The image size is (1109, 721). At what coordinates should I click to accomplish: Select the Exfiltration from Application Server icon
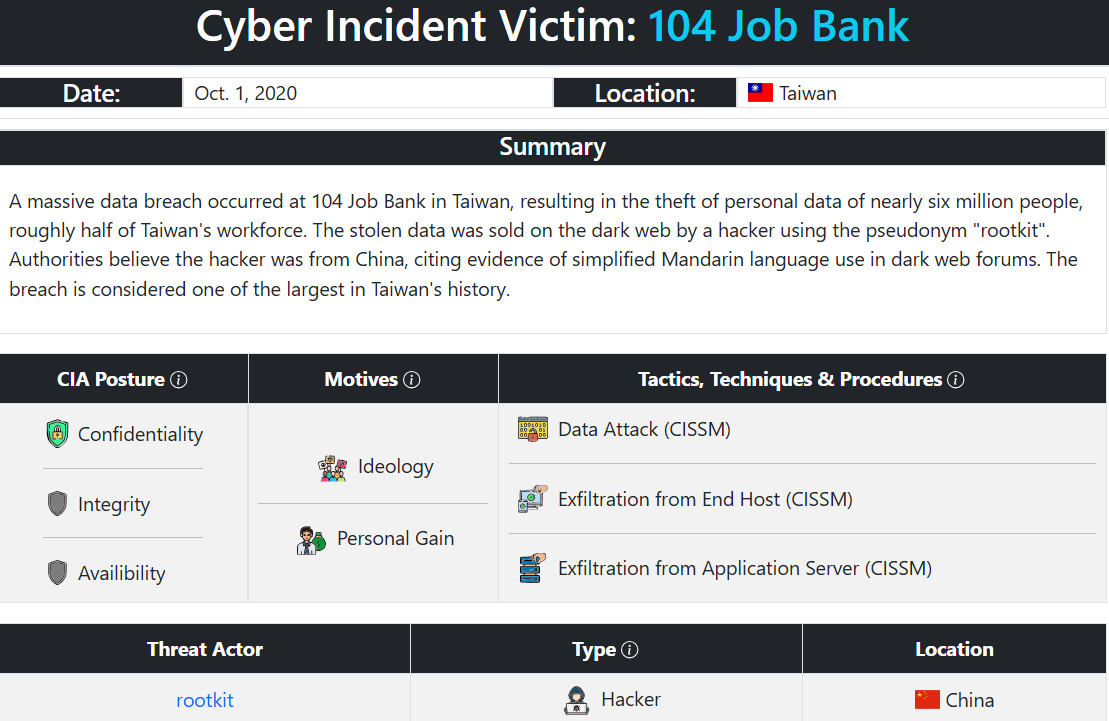531,567
